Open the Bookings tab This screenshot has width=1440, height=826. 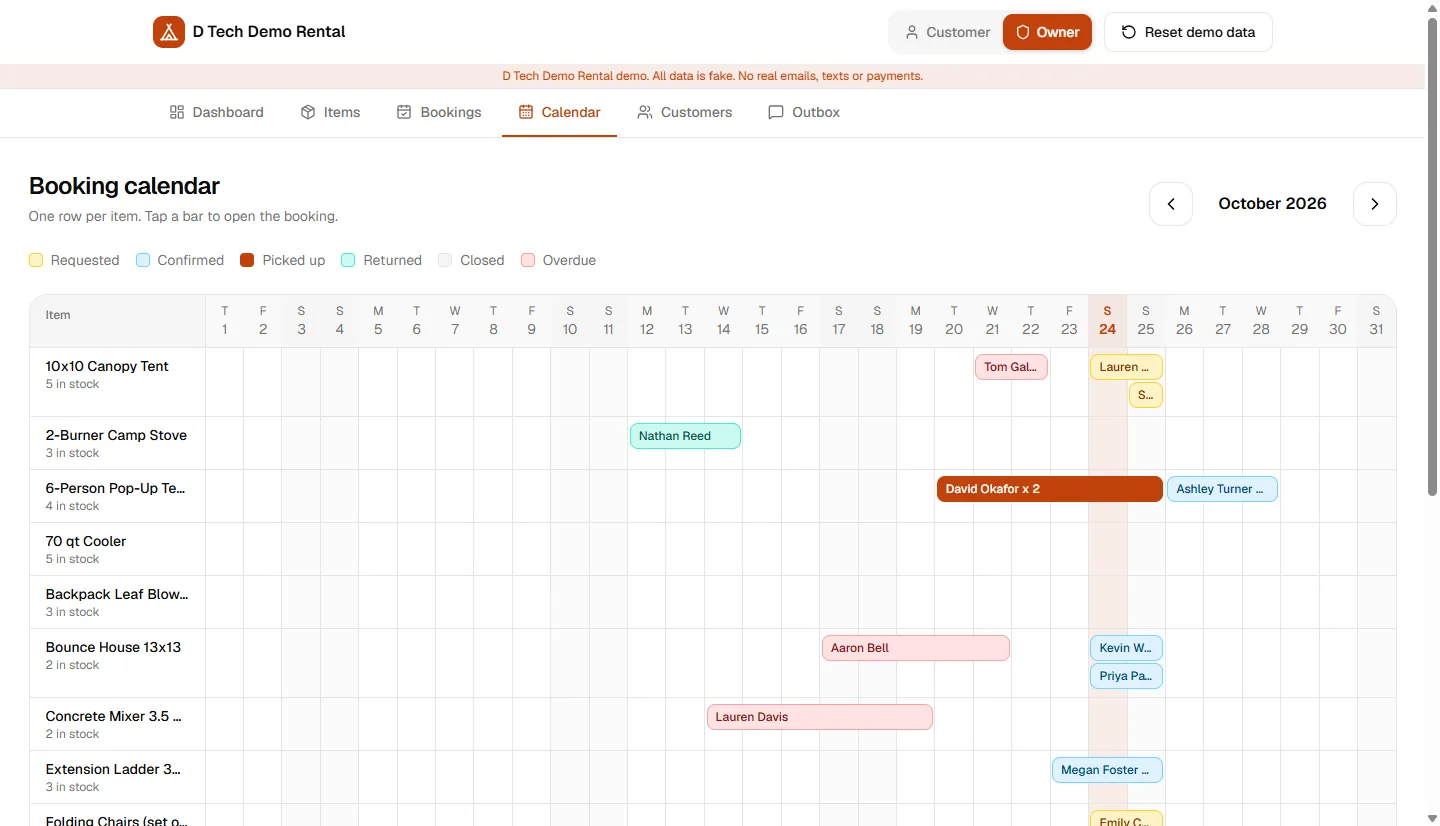pos(439,112)
